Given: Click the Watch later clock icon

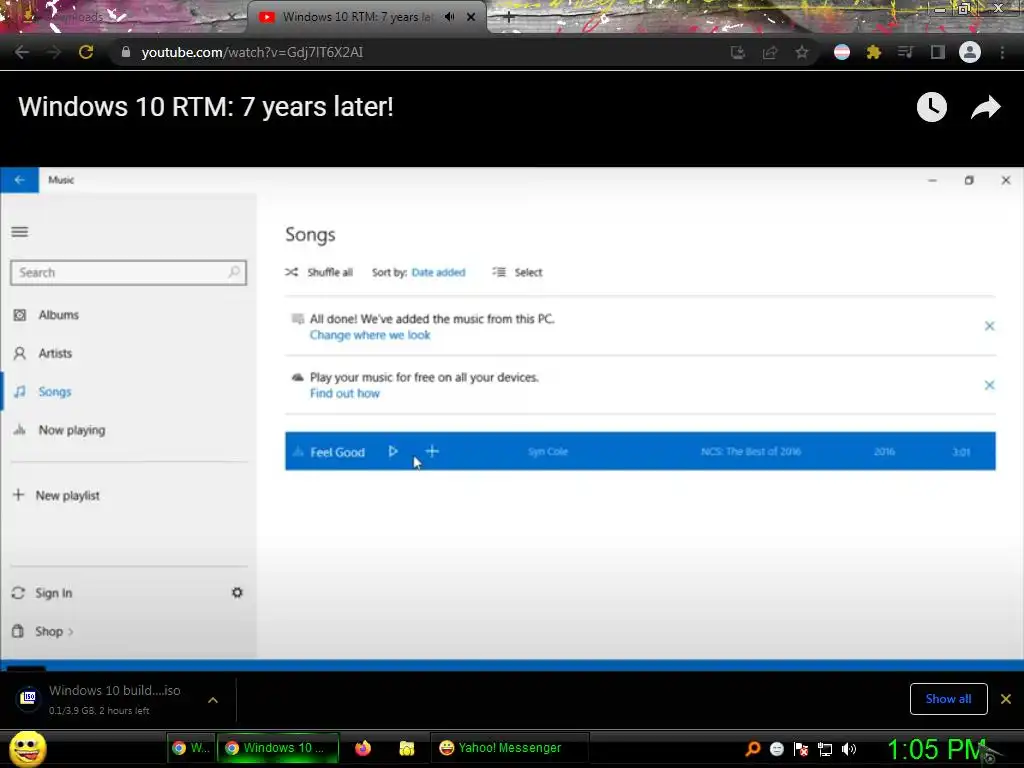Looking at the screenshot, I should (x=932, y=107).
